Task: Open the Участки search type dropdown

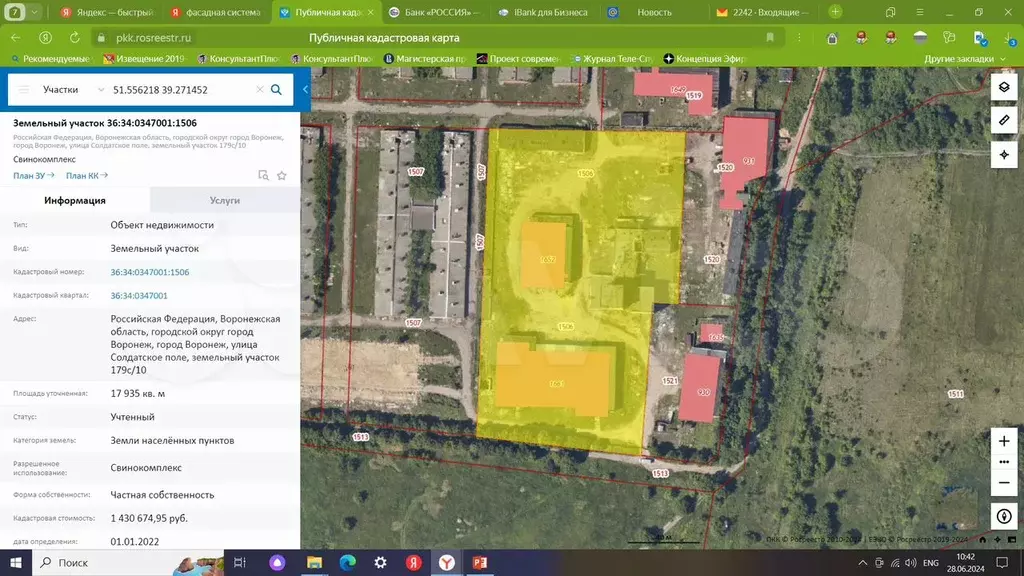Action: [73, 89]
